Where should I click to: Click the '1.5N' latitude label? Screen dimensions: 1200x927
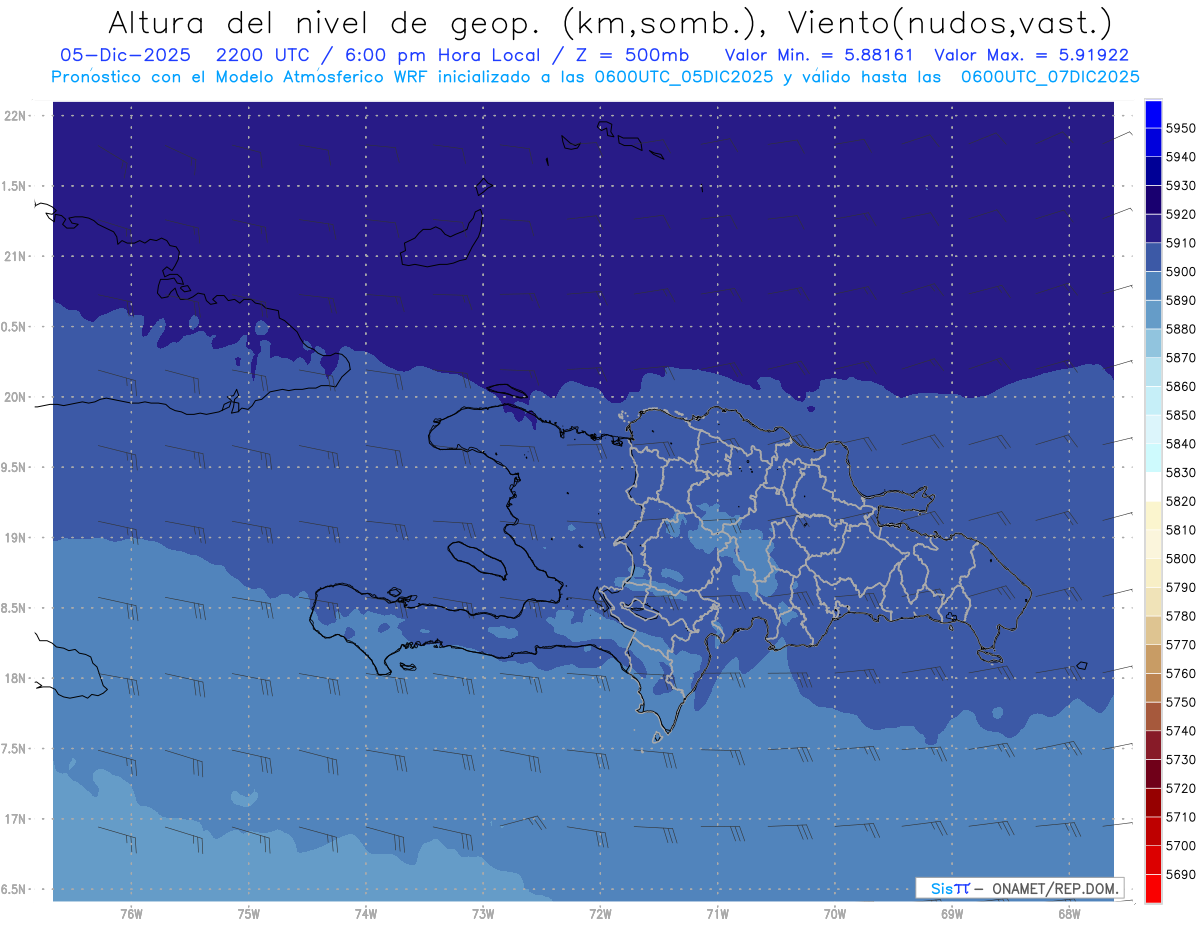pyautogui.click(x=14, y=186)
